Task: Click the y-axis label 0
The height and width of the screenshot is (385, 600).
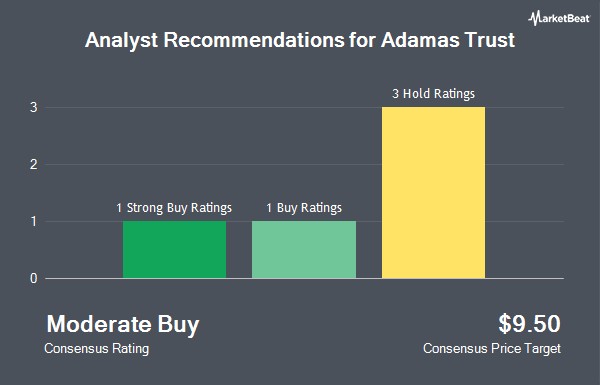Action: 34,278
